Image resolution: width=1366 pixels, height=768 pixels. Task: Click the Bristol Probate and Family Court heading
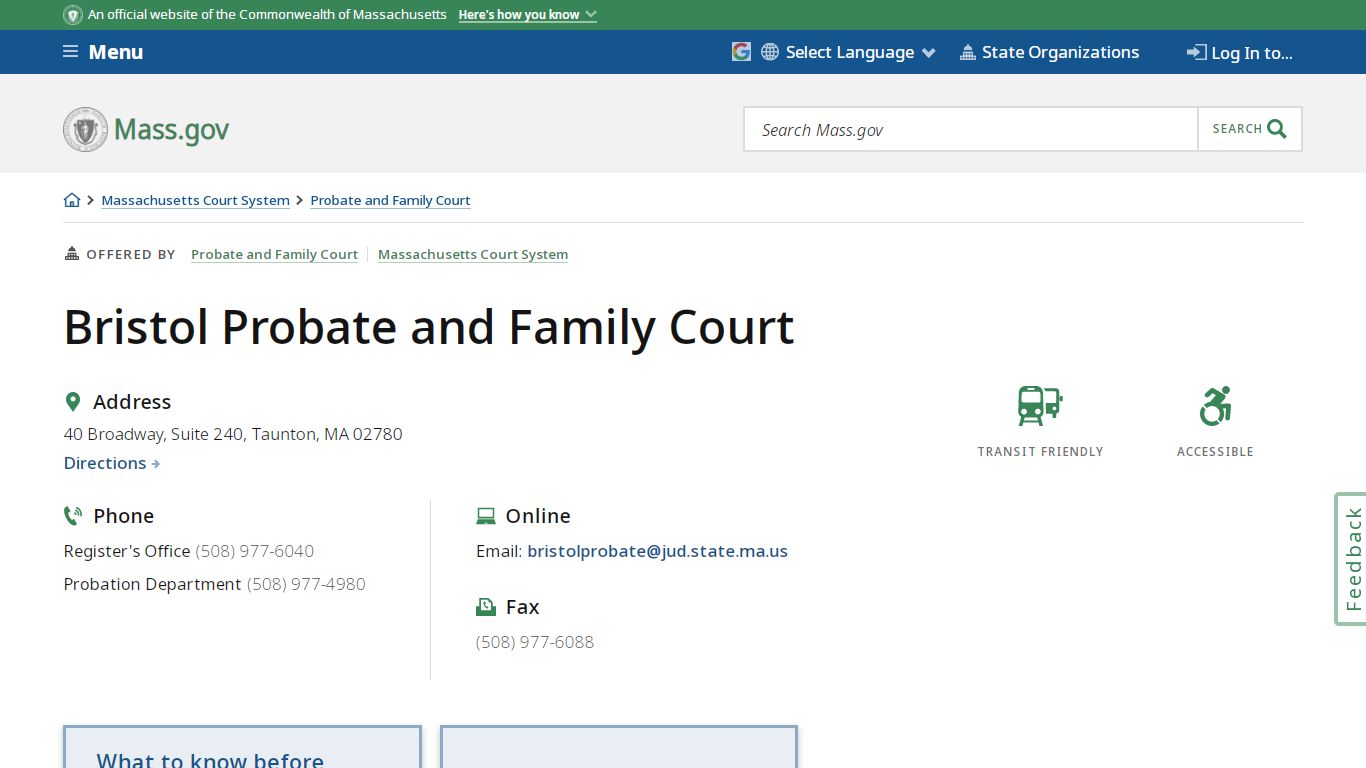coord(429,327)
